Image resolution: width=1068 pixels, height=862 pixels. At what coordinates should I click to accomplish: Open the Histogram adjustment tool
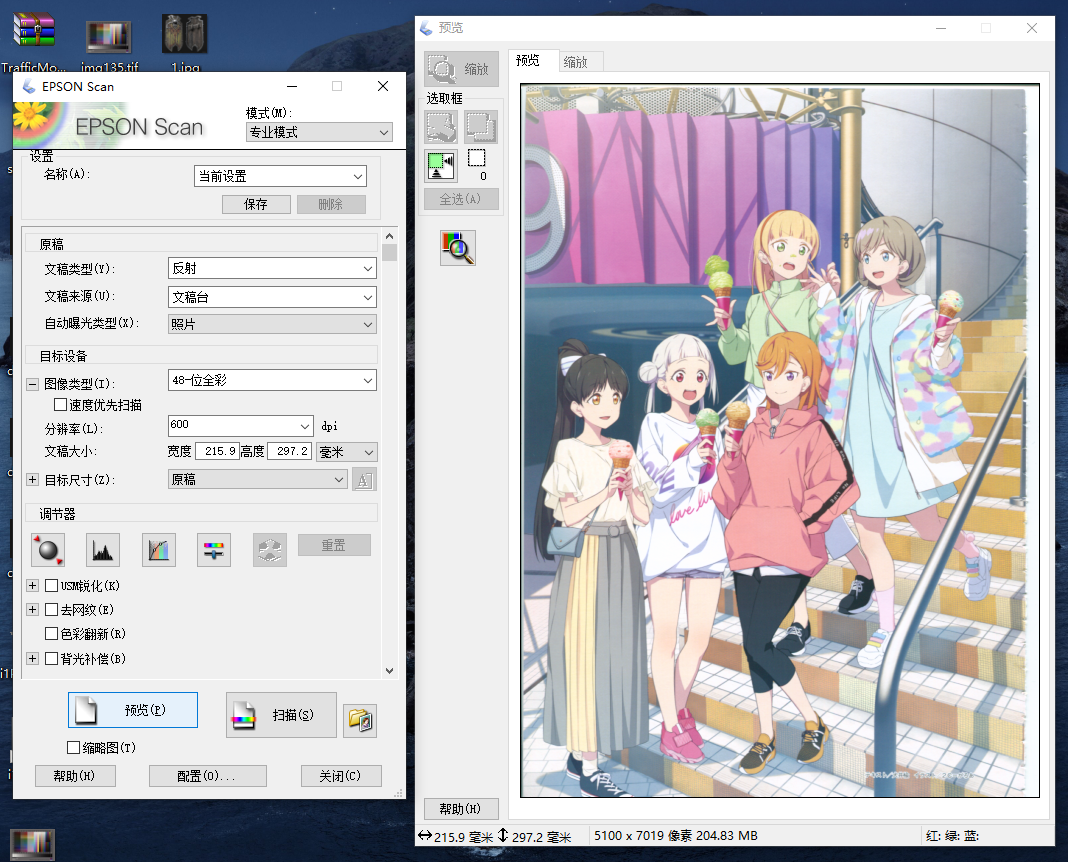[x=103, y=549]
